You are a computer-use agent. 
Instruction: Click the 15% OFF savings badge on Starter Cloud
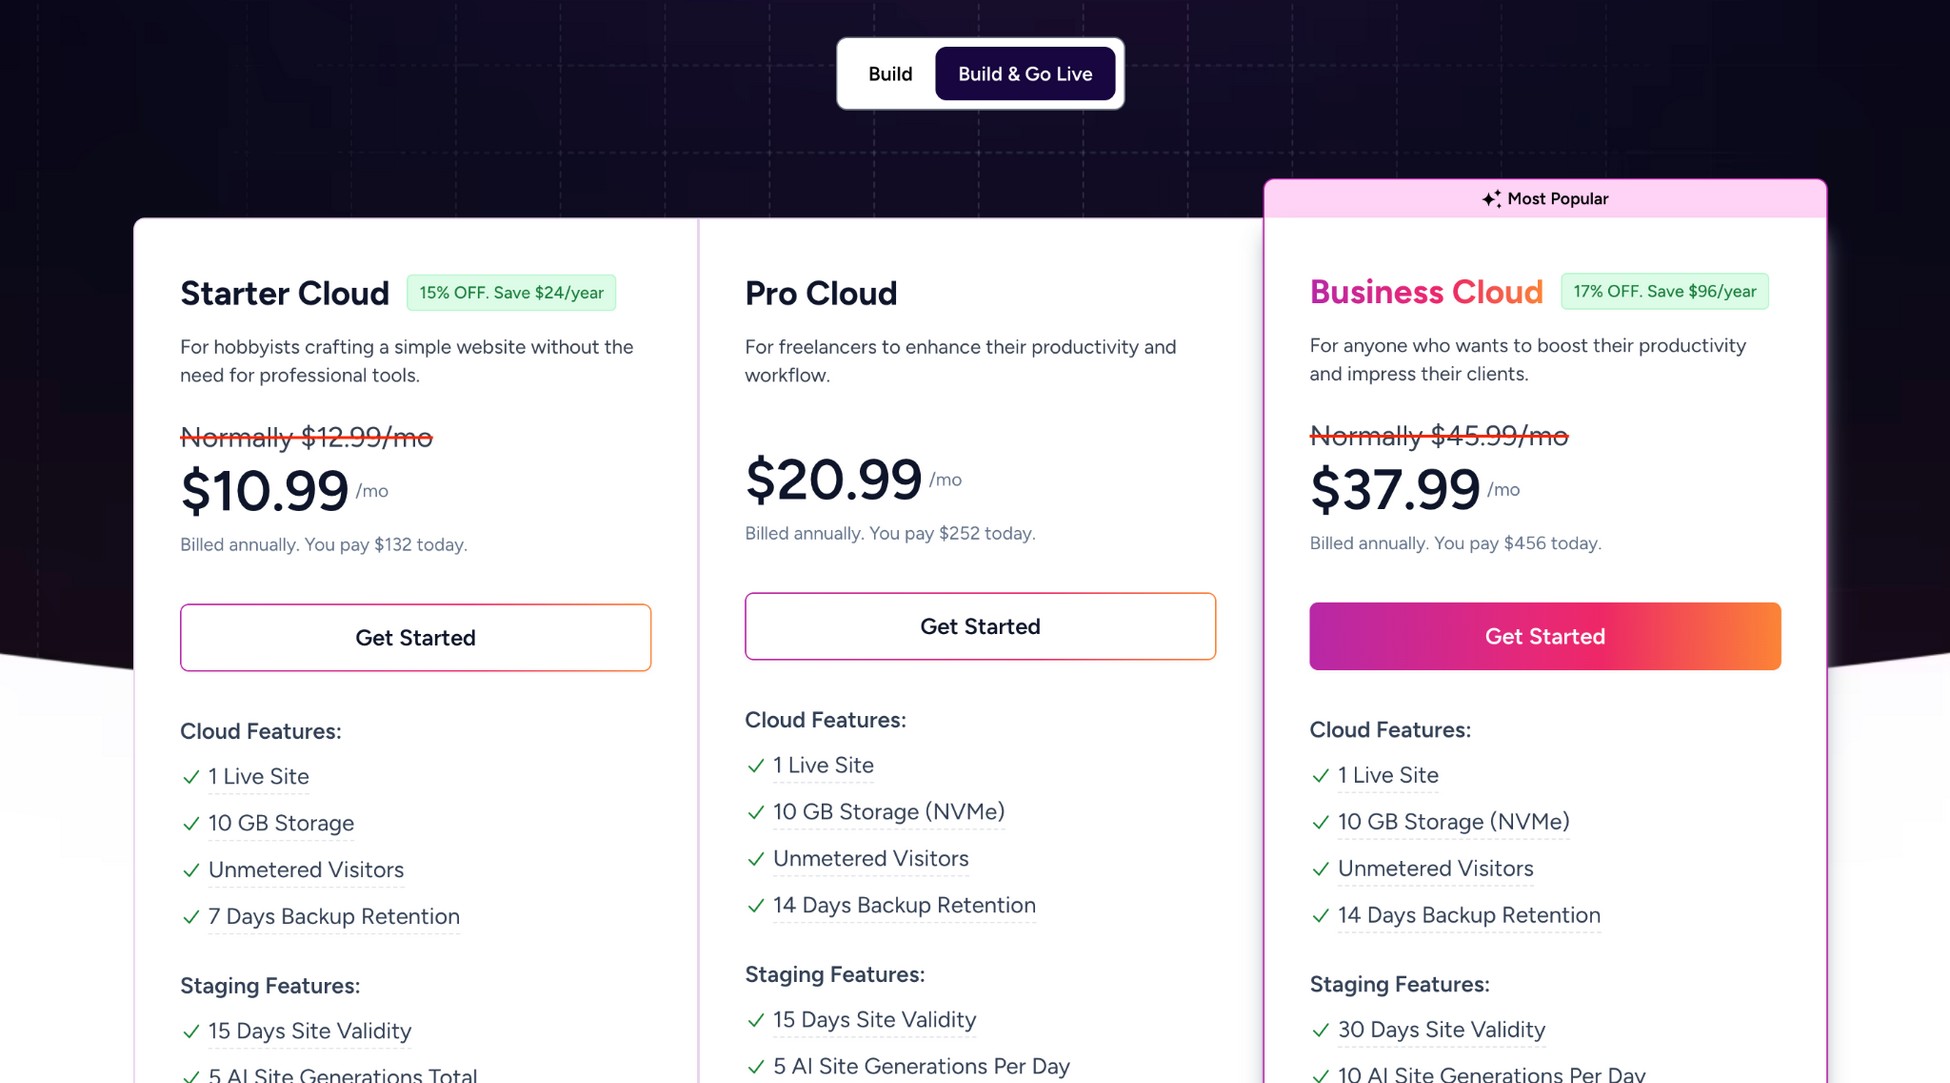(511, 292)
